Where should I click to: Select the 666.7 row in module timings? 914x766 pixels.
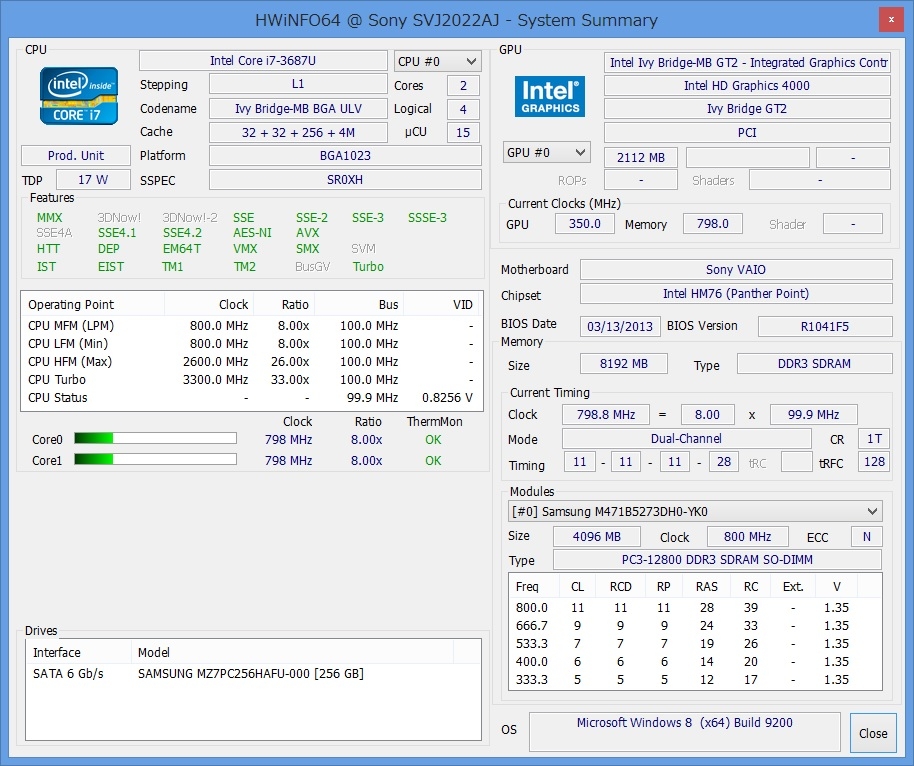pos(695,626)
